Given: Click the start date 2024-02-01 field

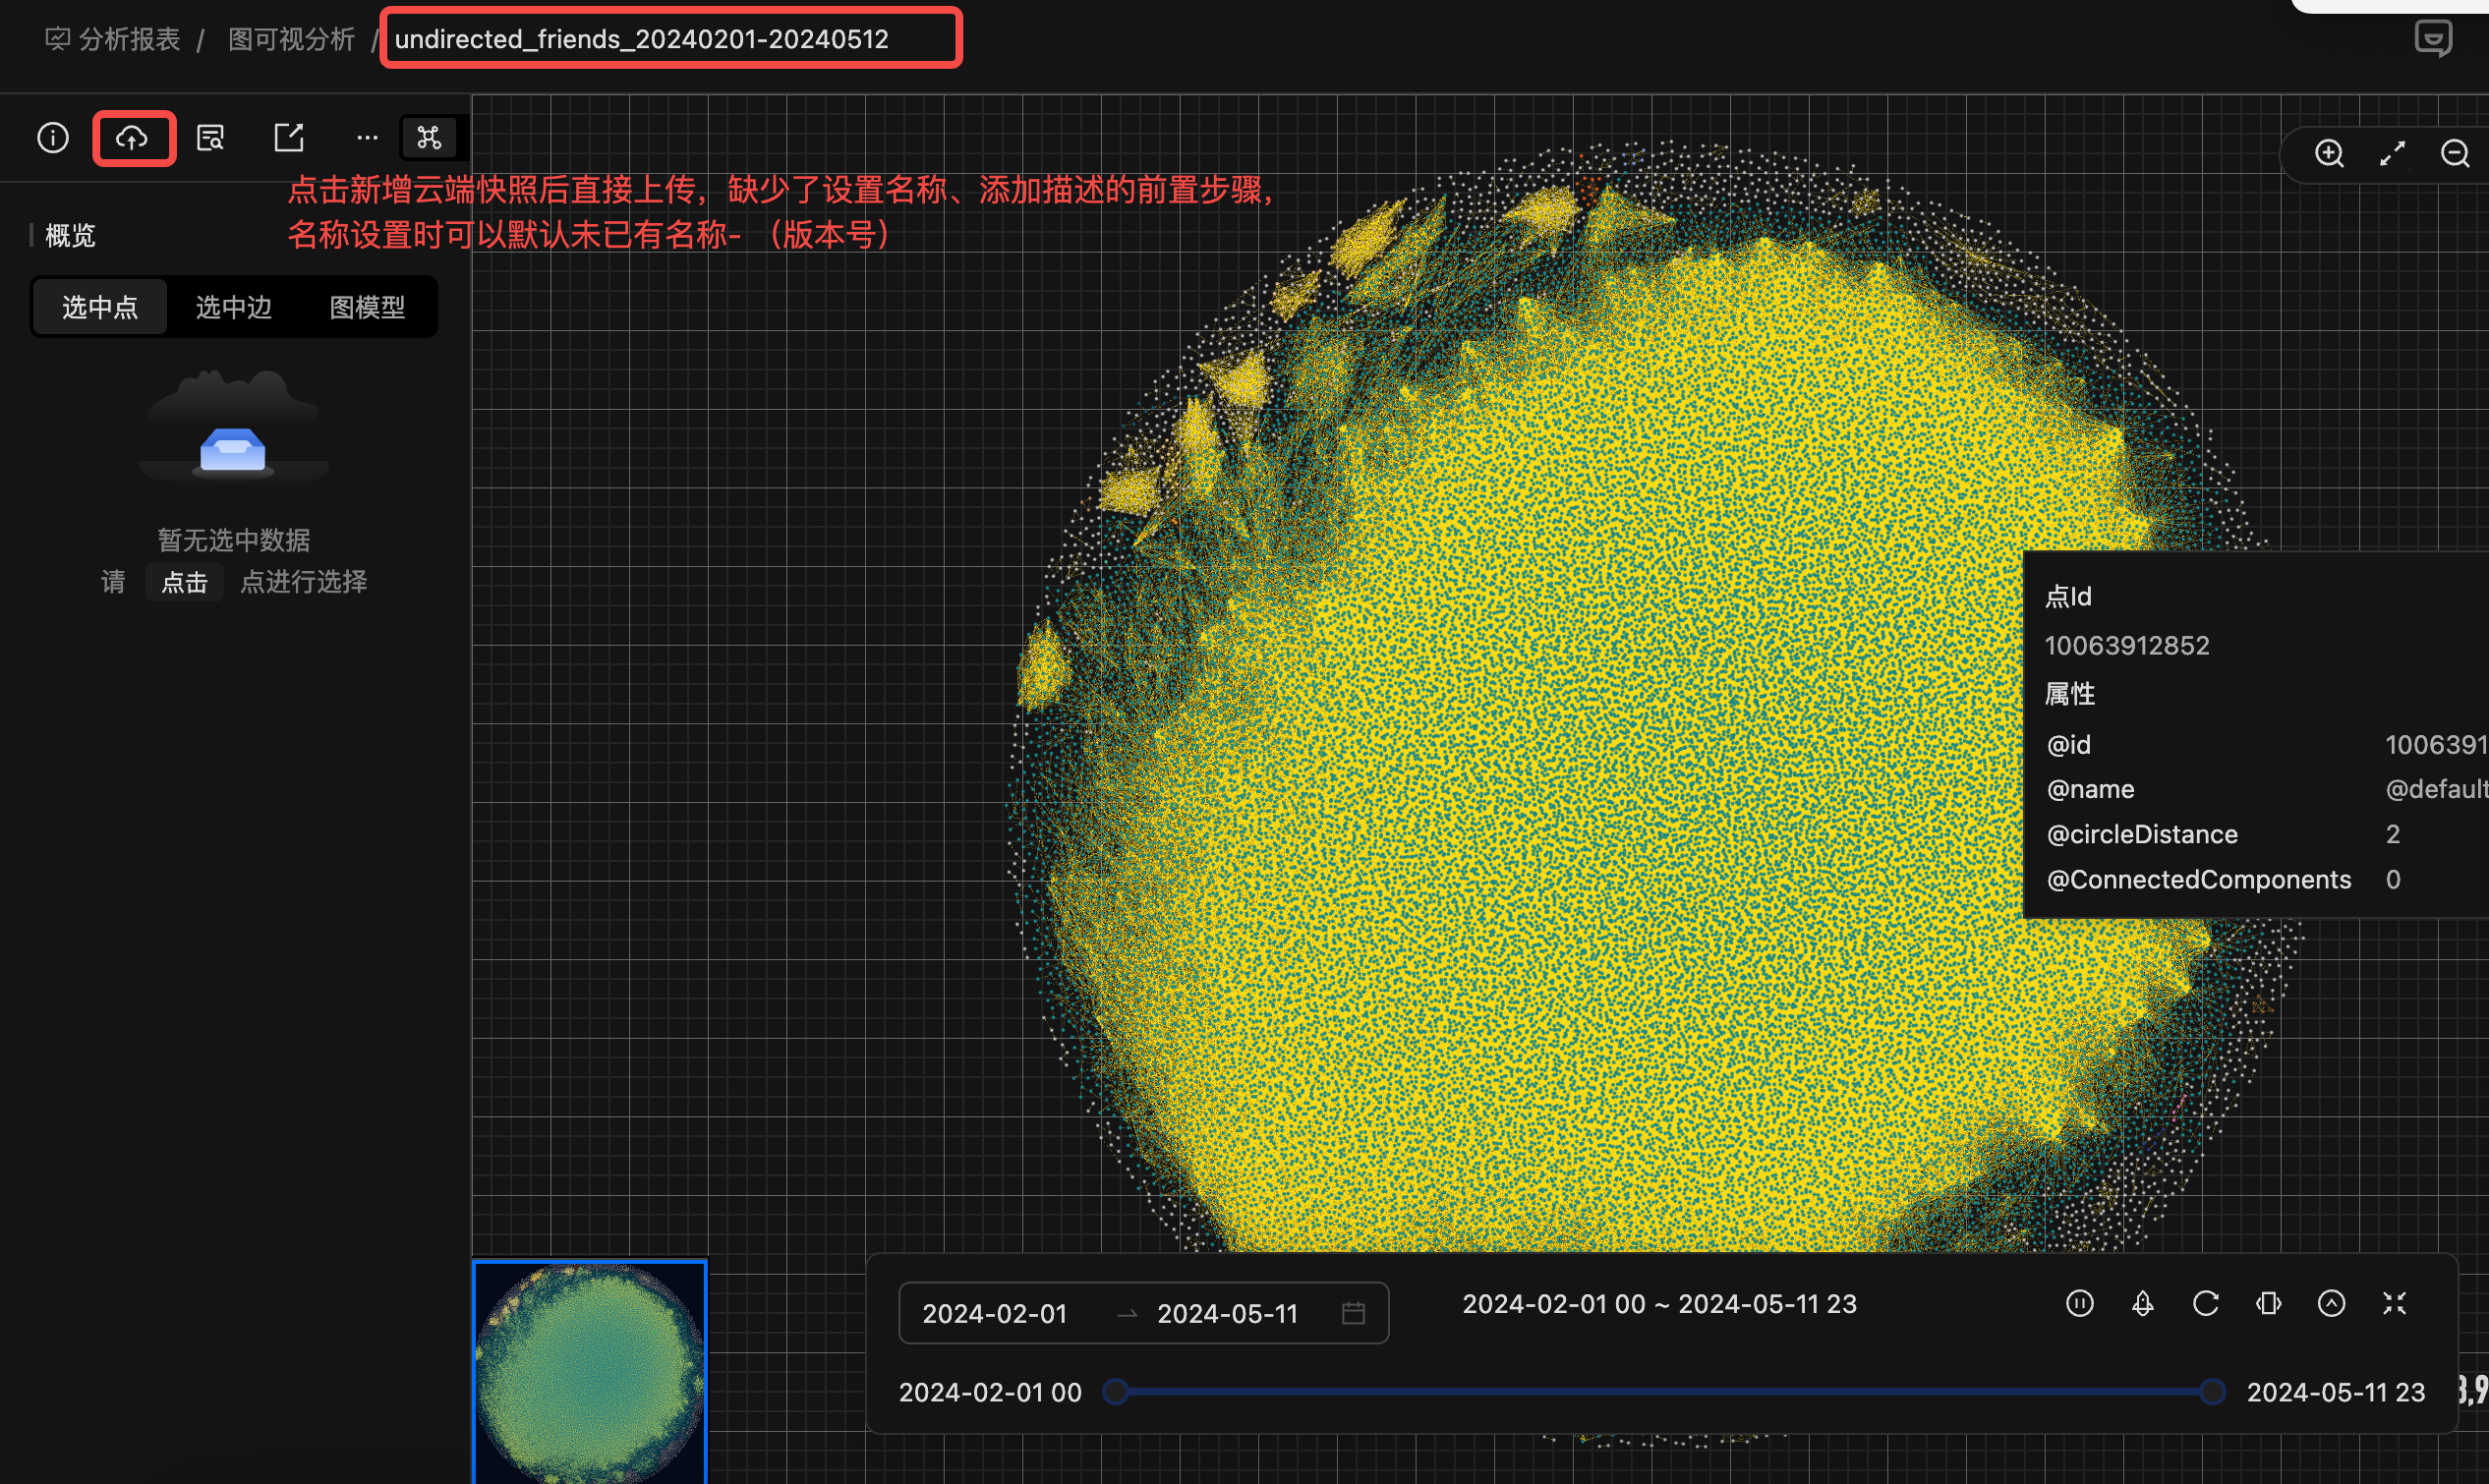Looking at the screenshot, I should (994, 1313).
